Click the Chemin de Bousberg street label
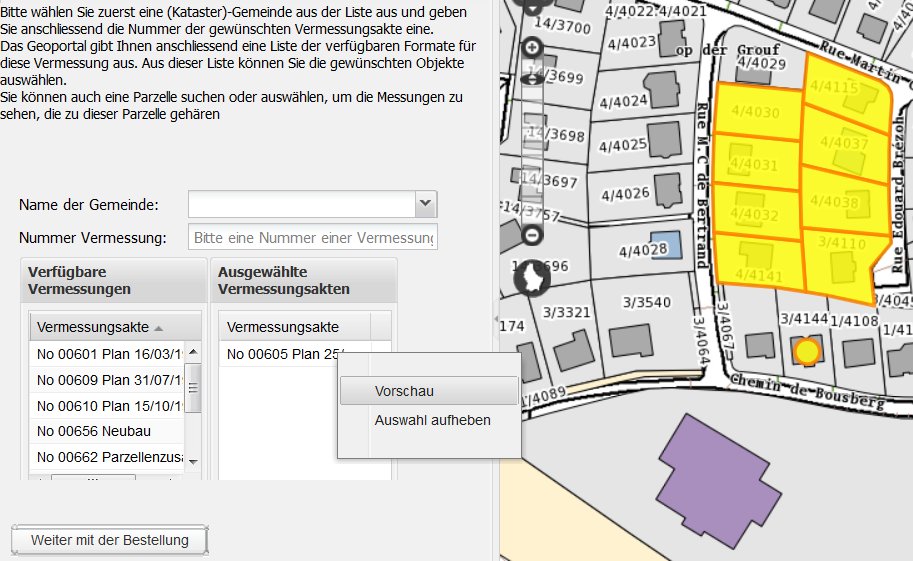 (806, 390)
